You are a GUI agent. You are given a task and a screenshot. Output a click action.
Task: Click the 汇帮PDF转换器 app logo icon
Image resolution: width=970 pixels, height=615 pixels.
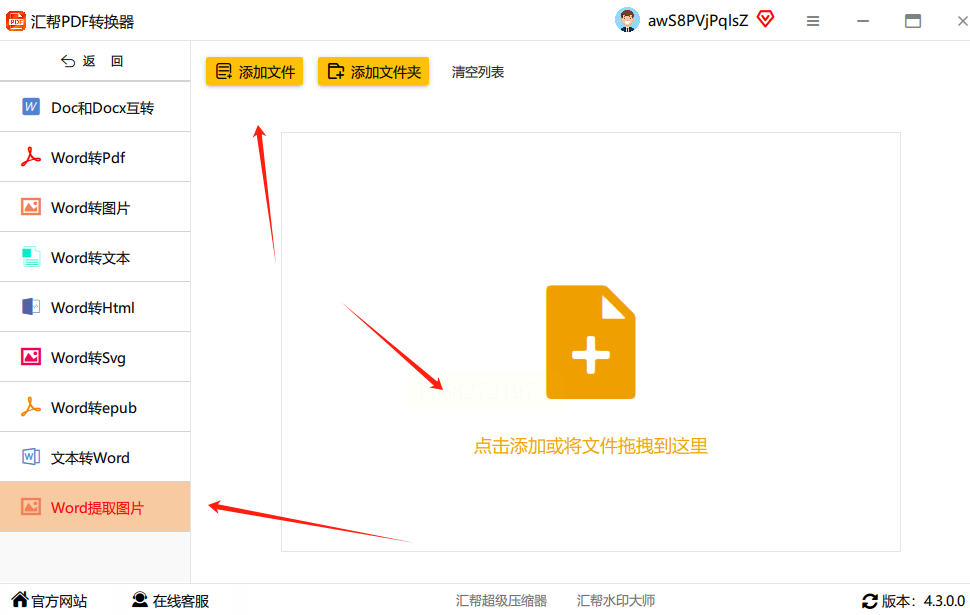tap(16, 21)
